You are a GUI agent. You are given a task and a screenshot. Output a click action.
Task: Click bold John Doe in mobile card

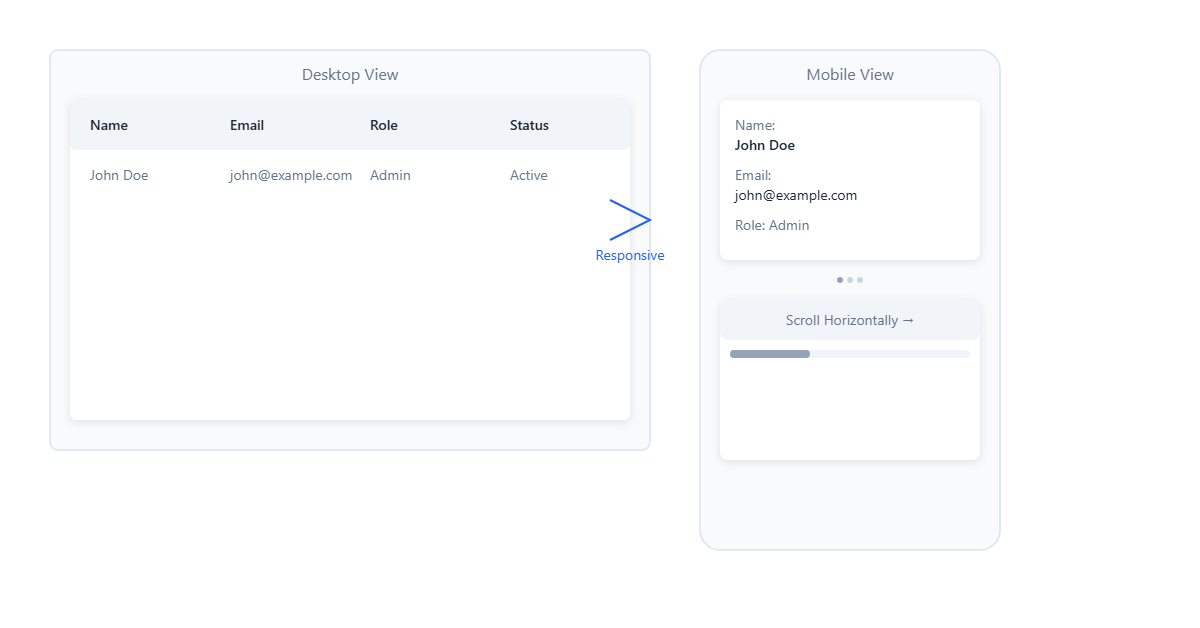coord(765,145)
